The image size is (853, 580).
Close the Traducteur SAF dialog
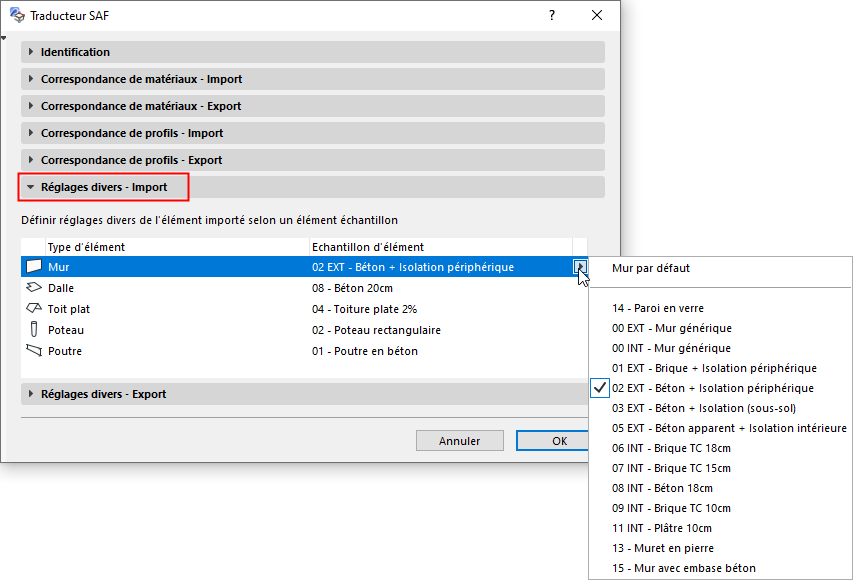point(597,15)
